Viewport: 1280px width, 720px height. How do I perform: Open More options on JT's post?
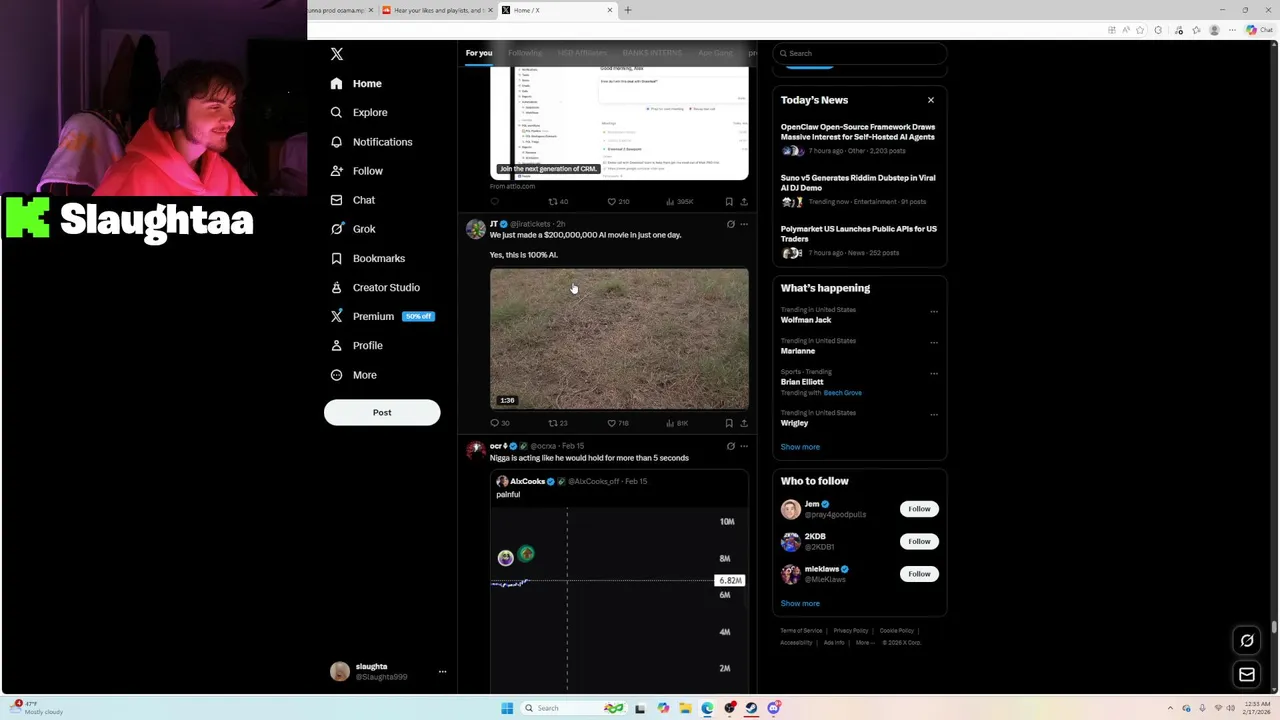point(744,224)
